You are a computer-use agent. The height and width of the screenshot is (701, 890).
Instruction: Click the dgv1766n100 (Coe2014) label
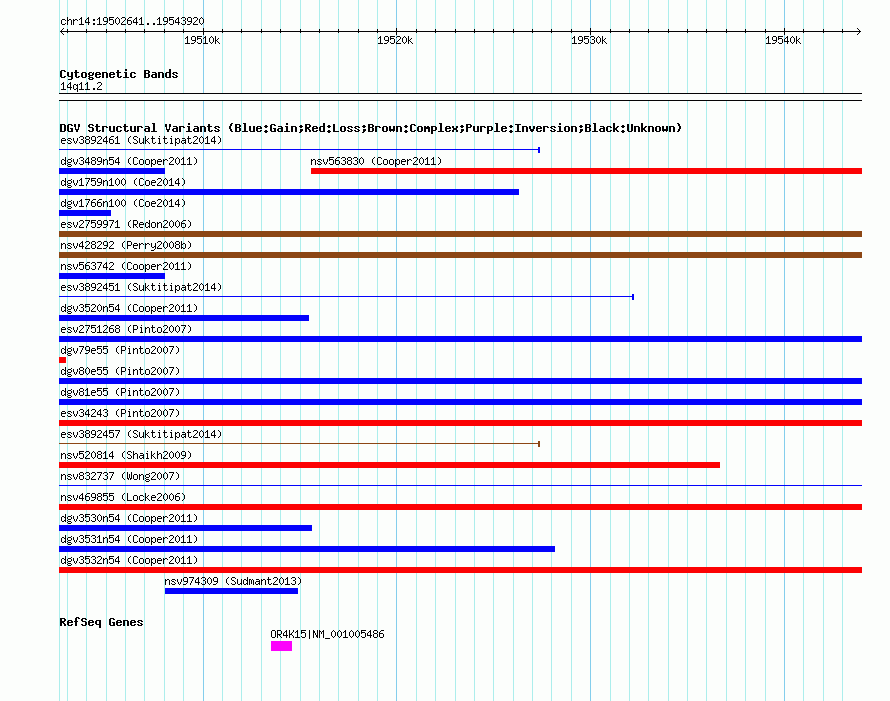click(x=123, y=203)
